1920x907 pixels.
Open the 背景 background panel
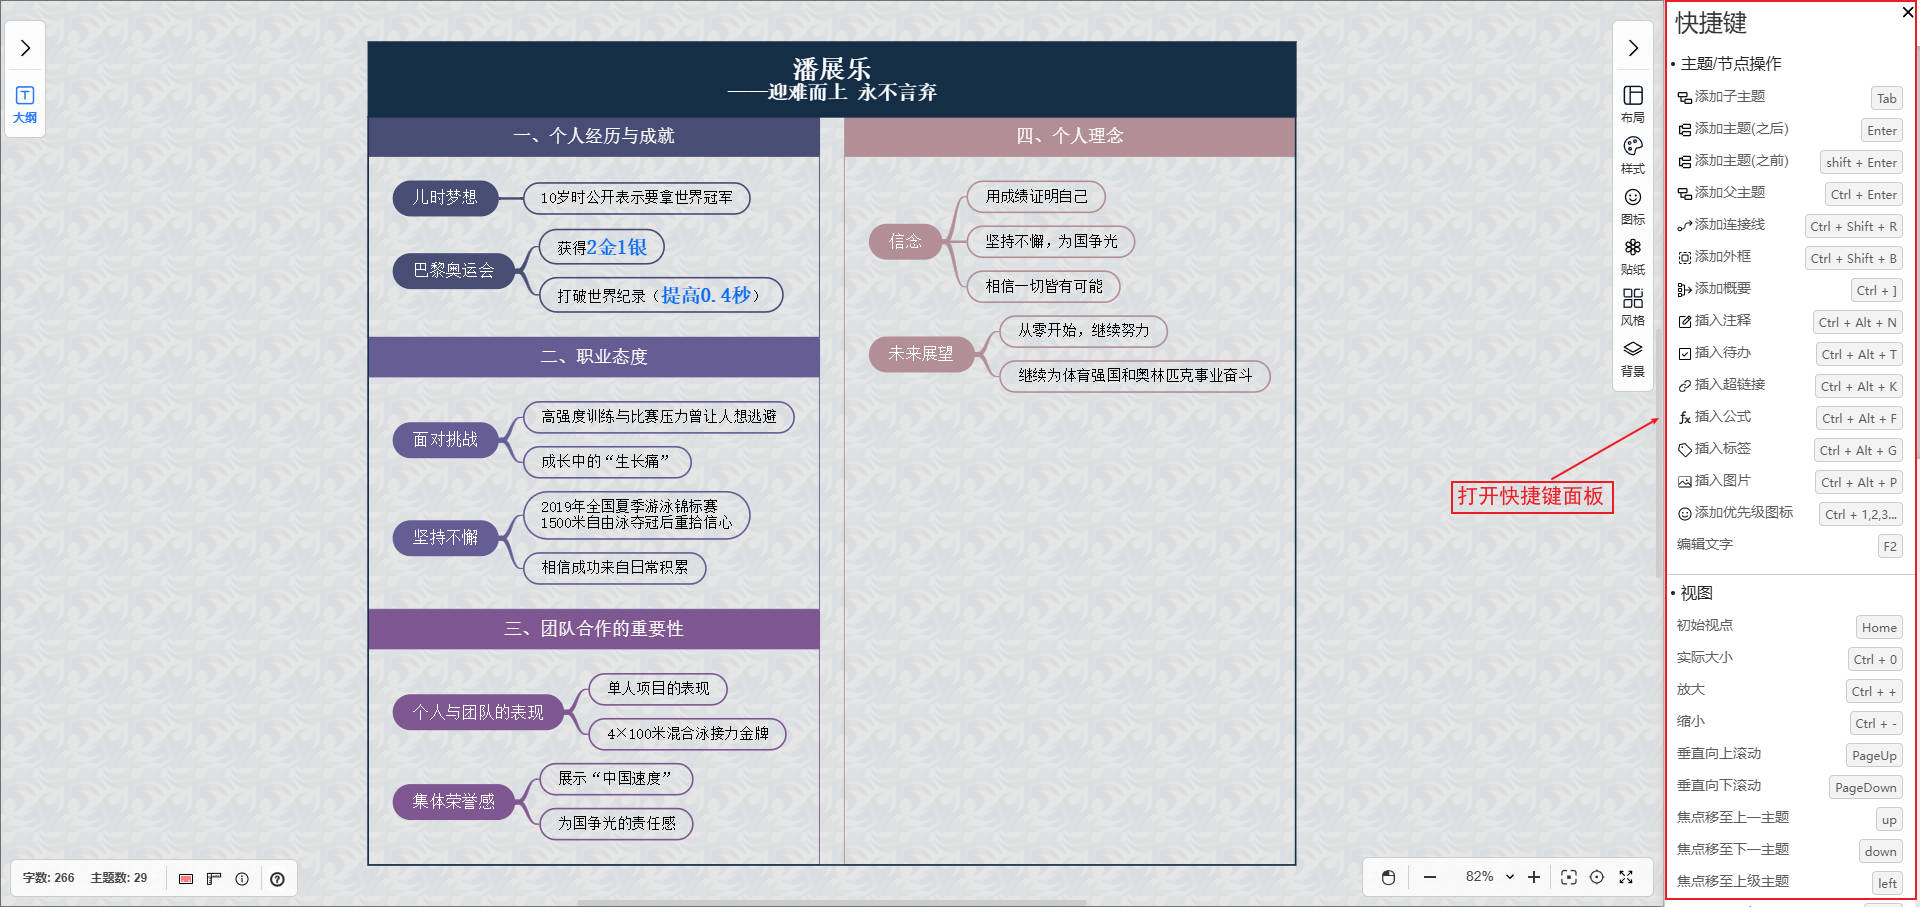(1632, 357)
